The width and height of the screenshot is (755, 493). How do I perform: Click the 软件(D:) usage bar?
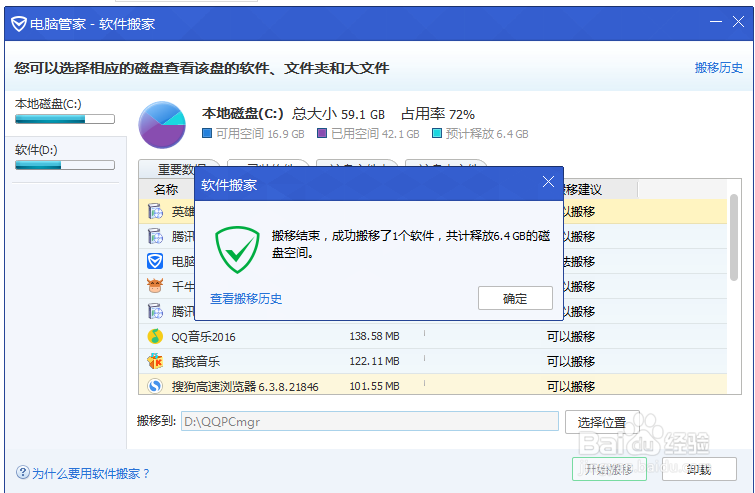coord(65,165)
